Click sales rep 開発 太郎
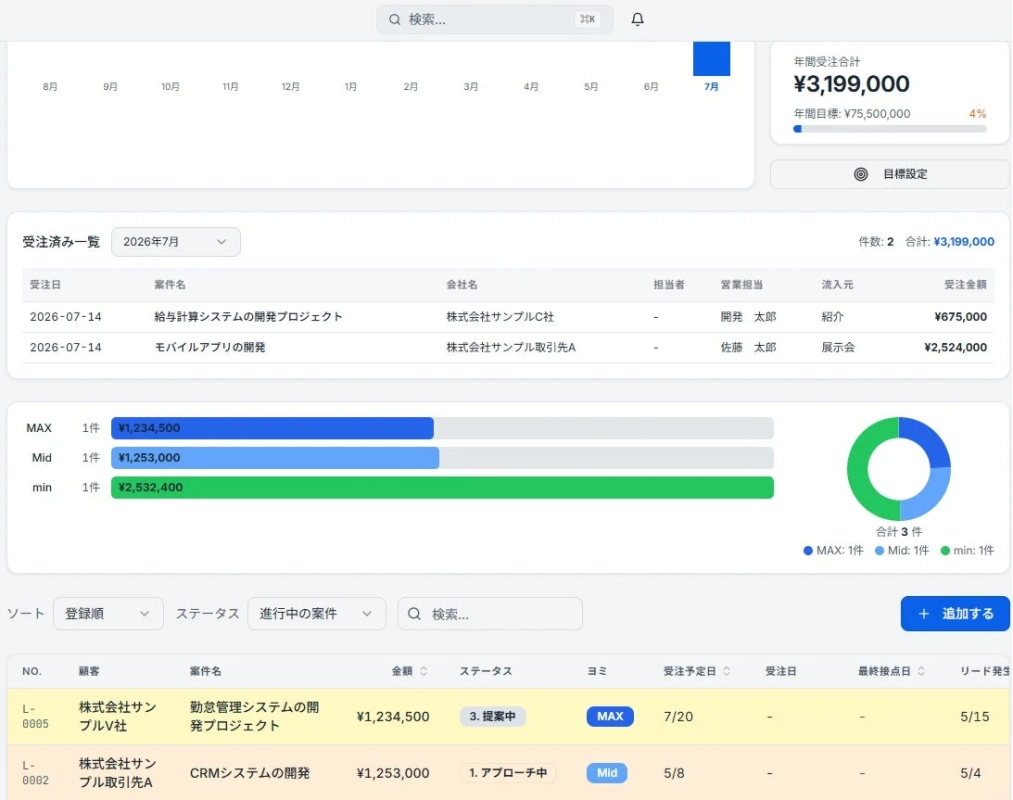 click(748, 317)
